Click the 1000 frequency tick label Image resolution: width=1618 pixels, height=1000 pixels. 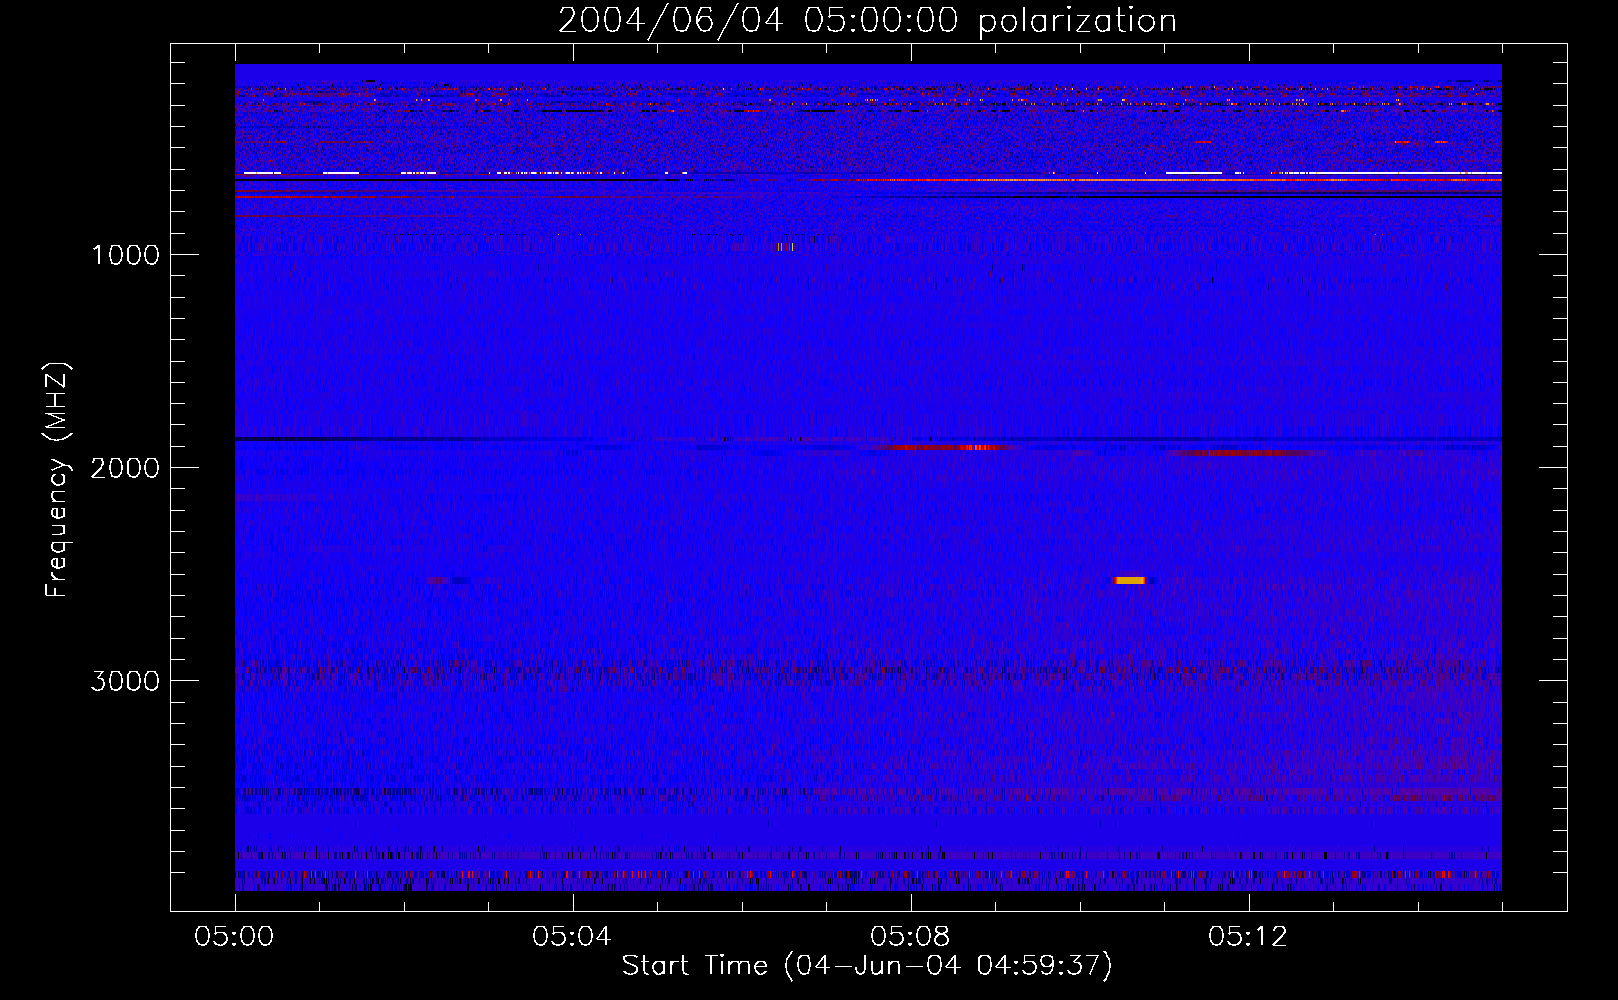[x=126, y=255]
